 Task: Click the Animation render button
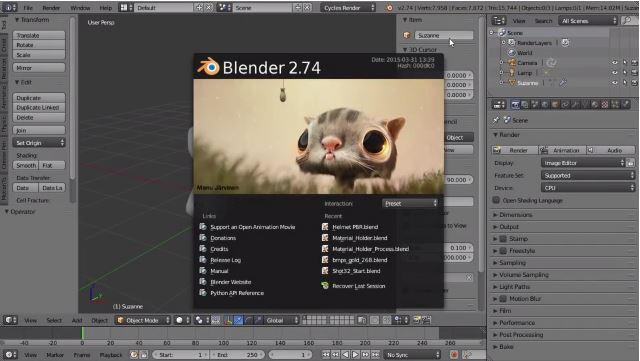tap(562, 150)
